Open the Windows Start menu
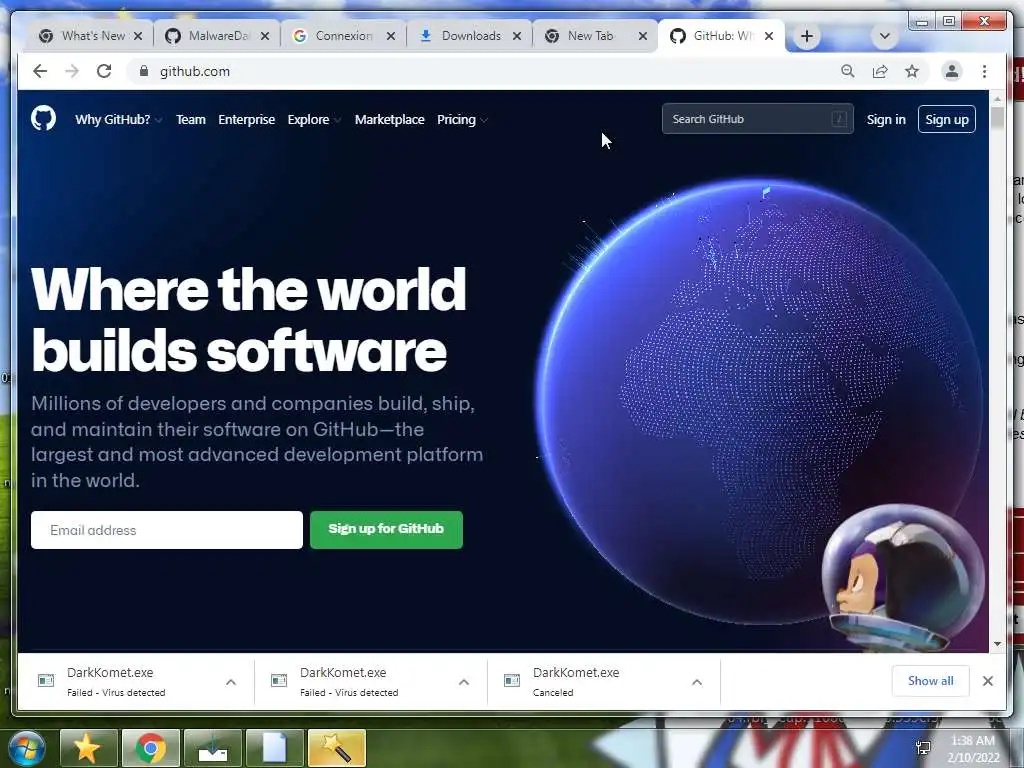 (26, 748)
